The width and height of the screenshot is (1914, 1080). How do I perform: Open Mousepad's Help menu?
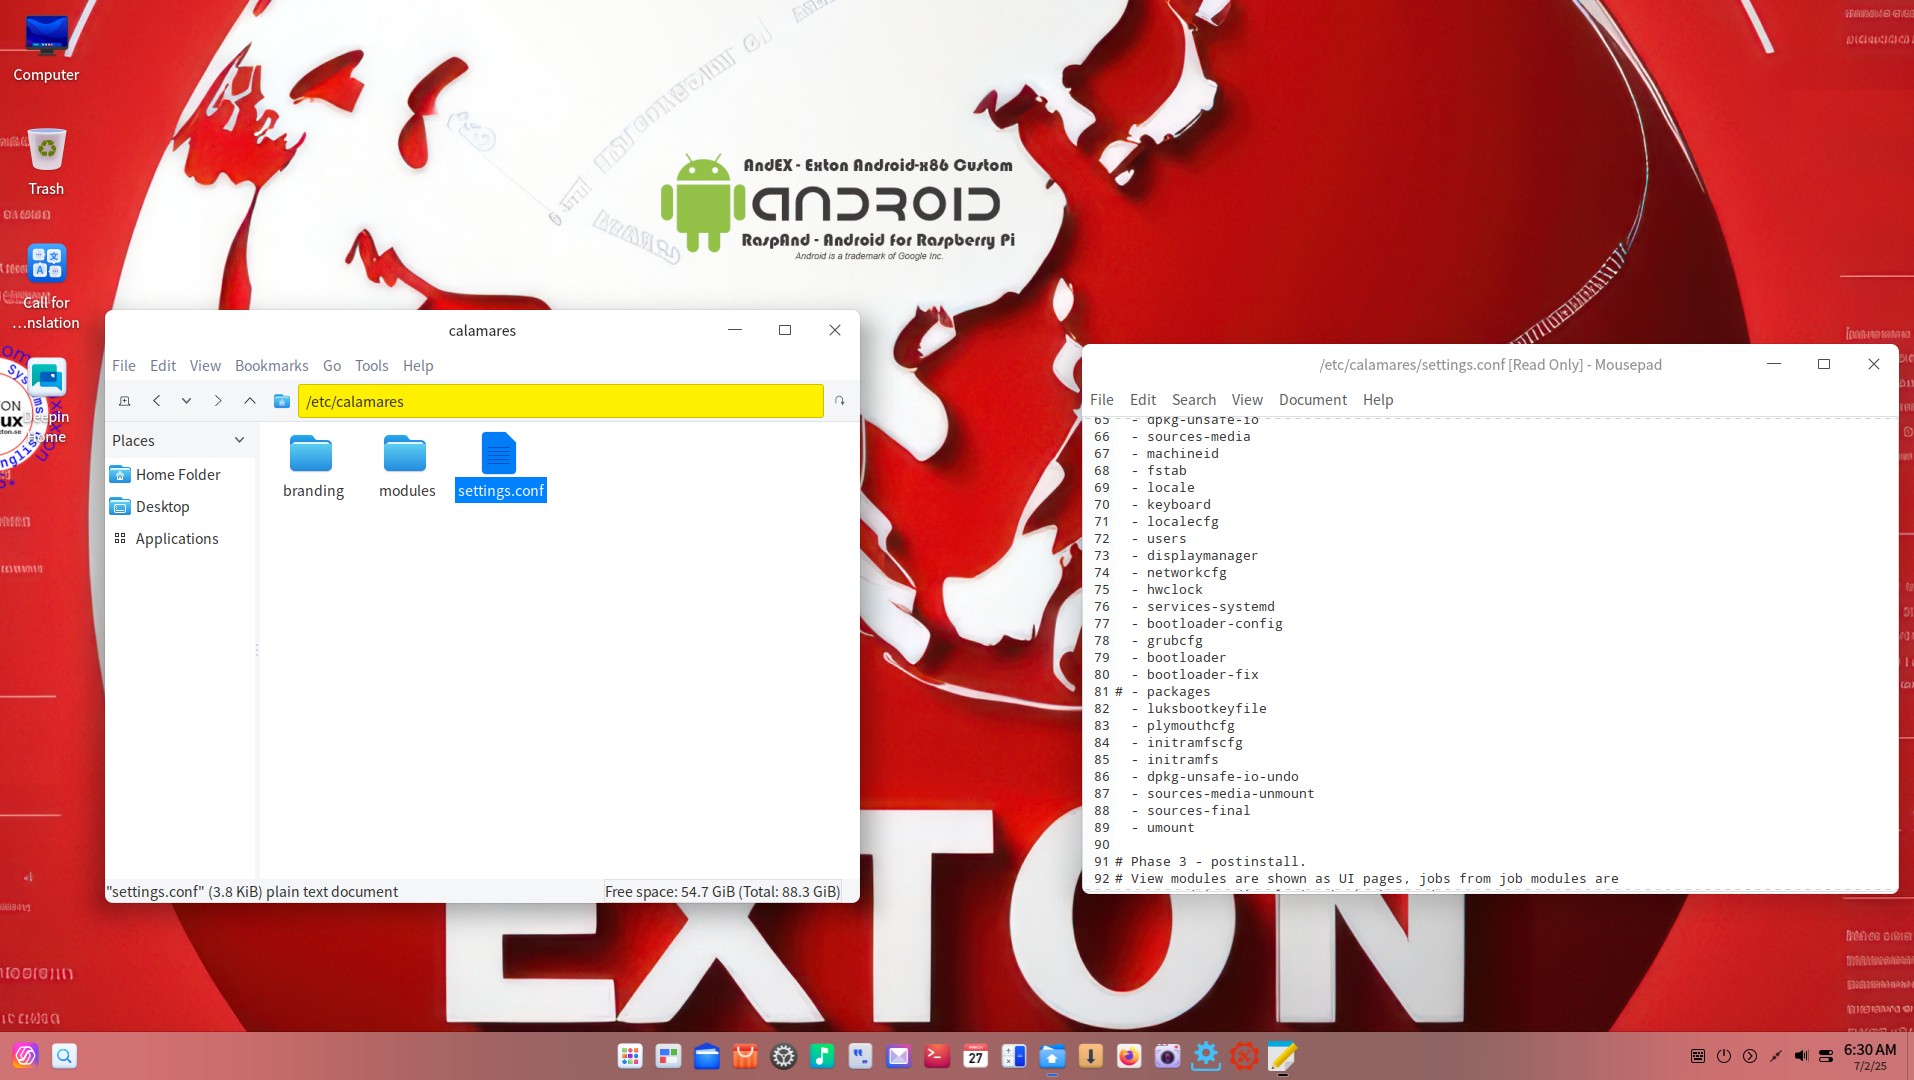1378,400
